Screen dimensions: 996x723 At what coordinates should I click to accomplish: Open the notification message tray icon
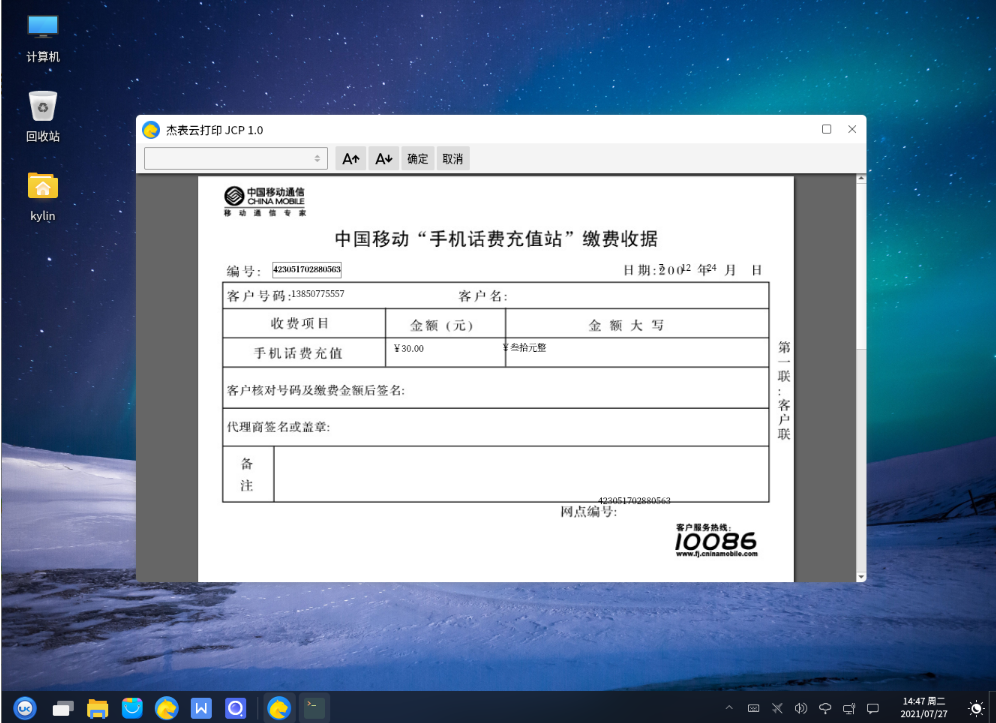tap(873, 708)
